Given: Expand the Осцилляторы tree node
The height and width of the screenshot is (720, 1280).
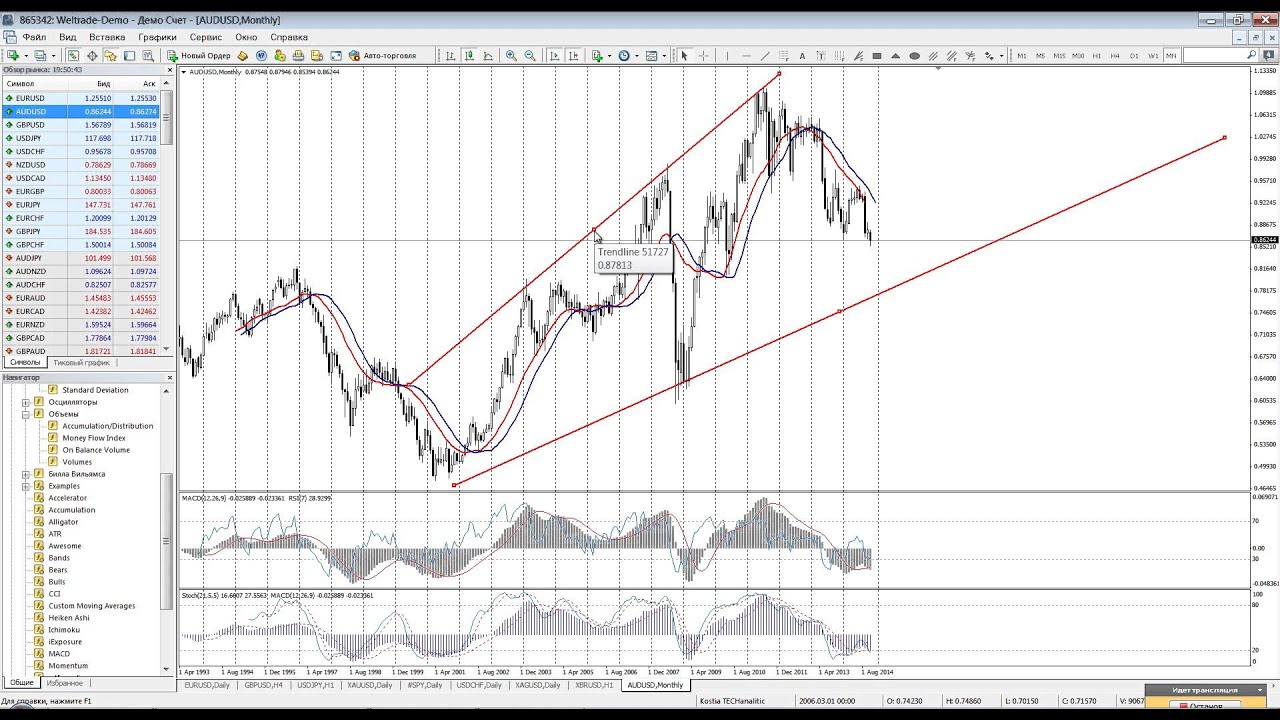Looking at the screenshot, I should point(26,402).
